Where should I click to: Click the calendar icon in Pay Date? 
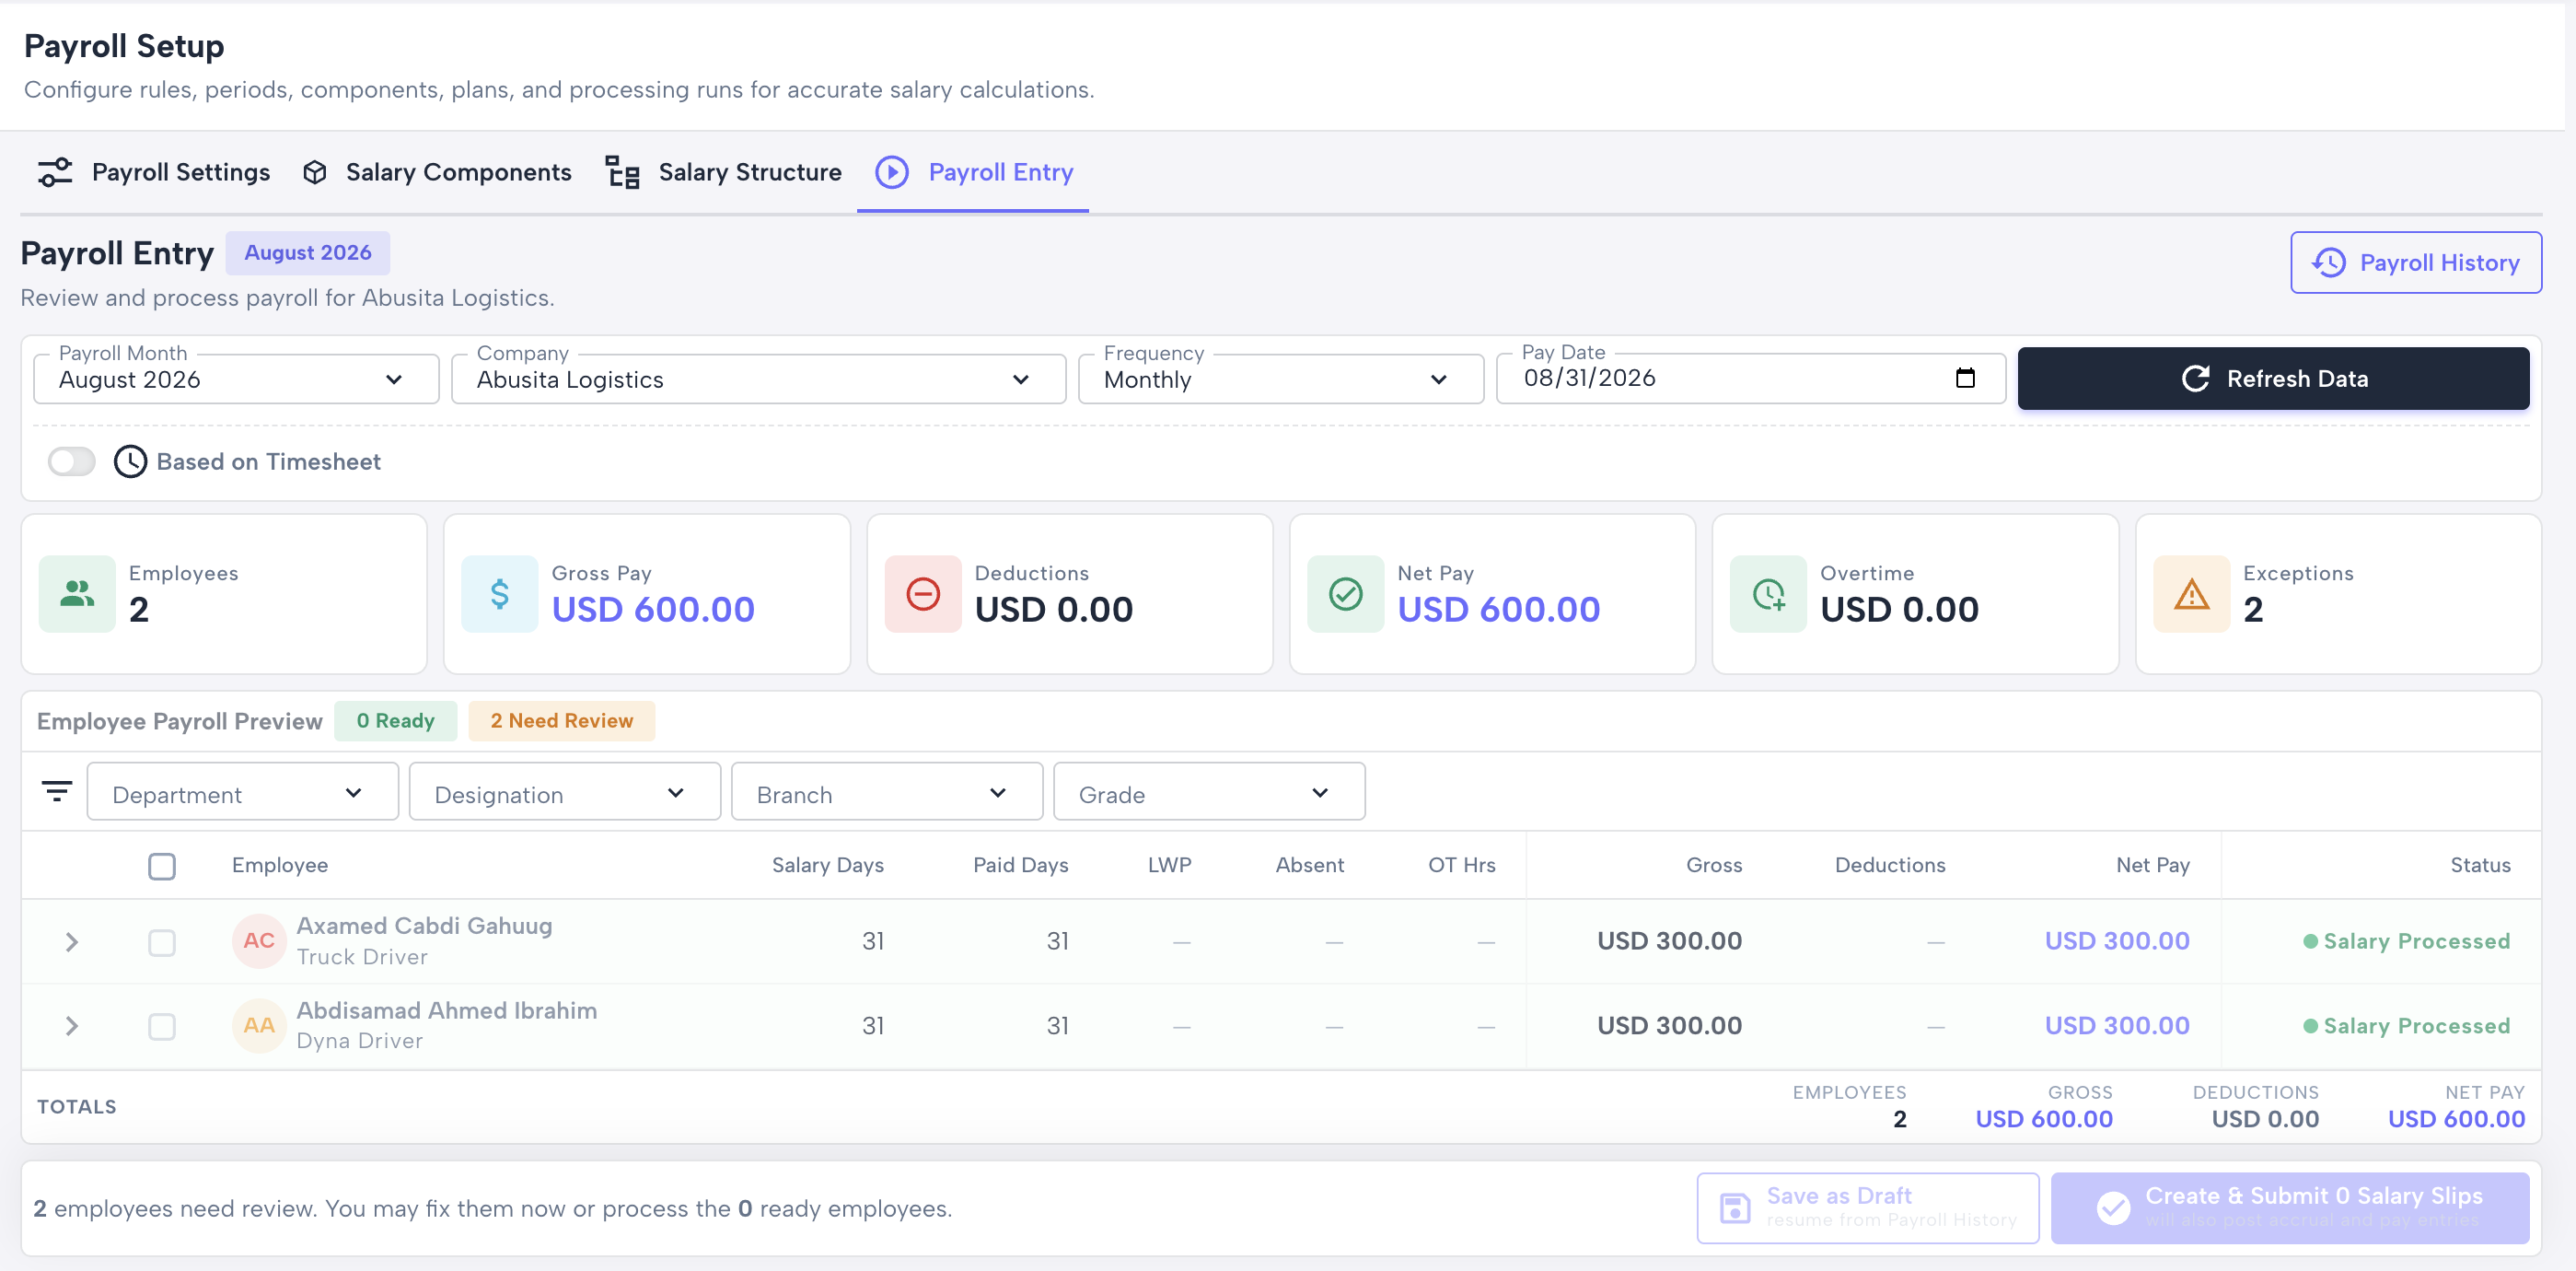[1965, 378]
